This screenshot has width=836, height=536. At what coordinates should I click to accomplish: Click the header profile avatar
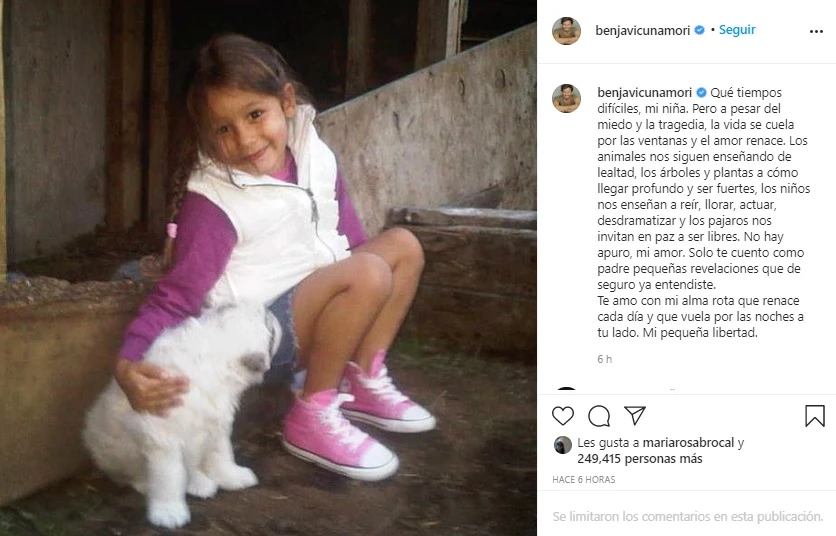(x=566, y=30)
